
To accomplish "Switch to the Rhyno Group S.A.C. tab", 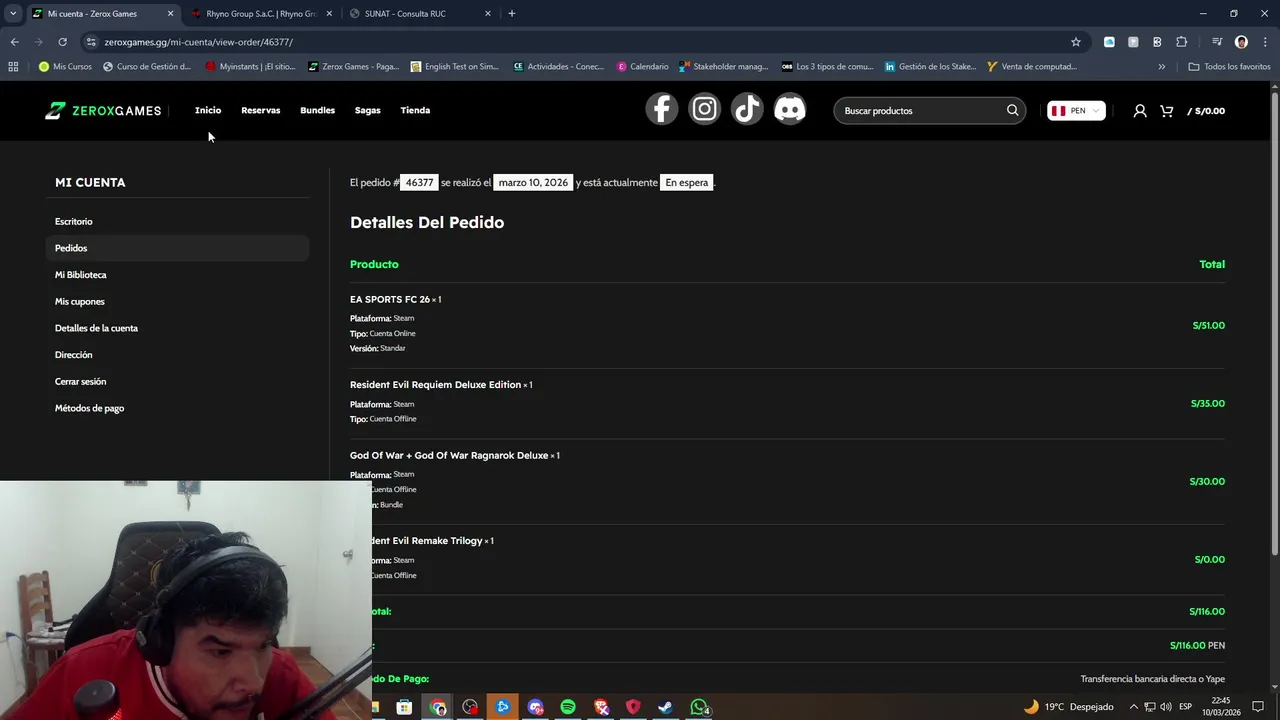I will coord(261,14).
